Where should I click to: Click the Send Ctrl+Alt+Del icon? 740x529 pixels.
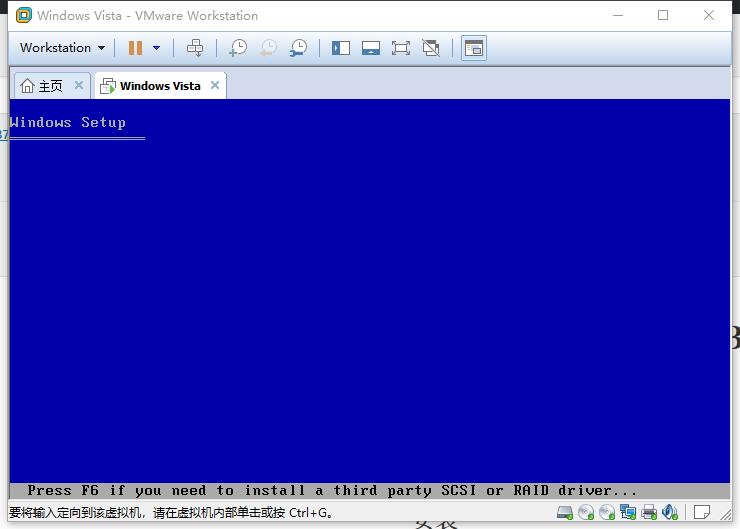pos(195,48)
